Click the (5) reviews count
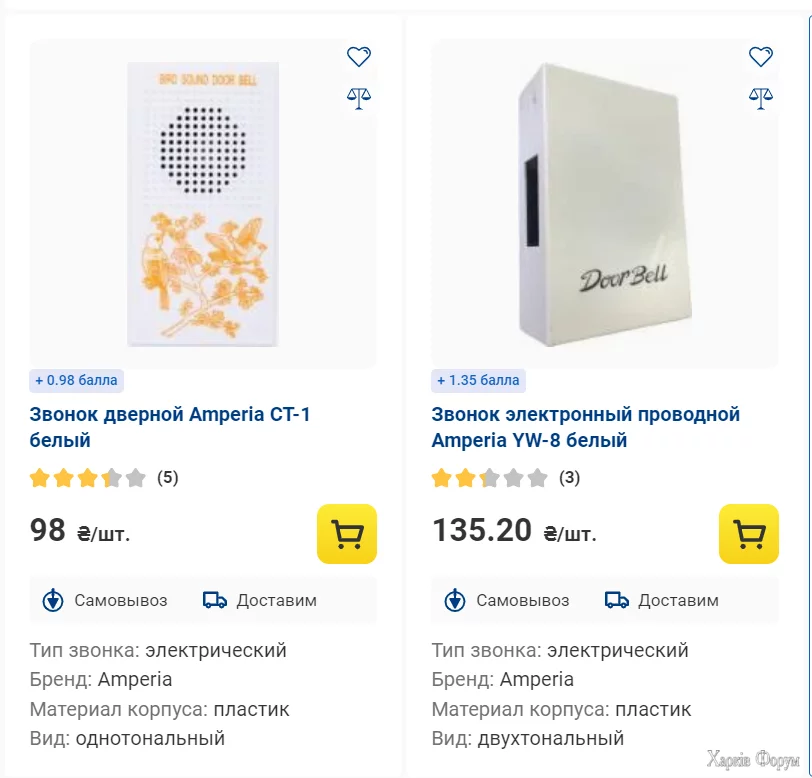Screen dimensions: 812x778 168,478
